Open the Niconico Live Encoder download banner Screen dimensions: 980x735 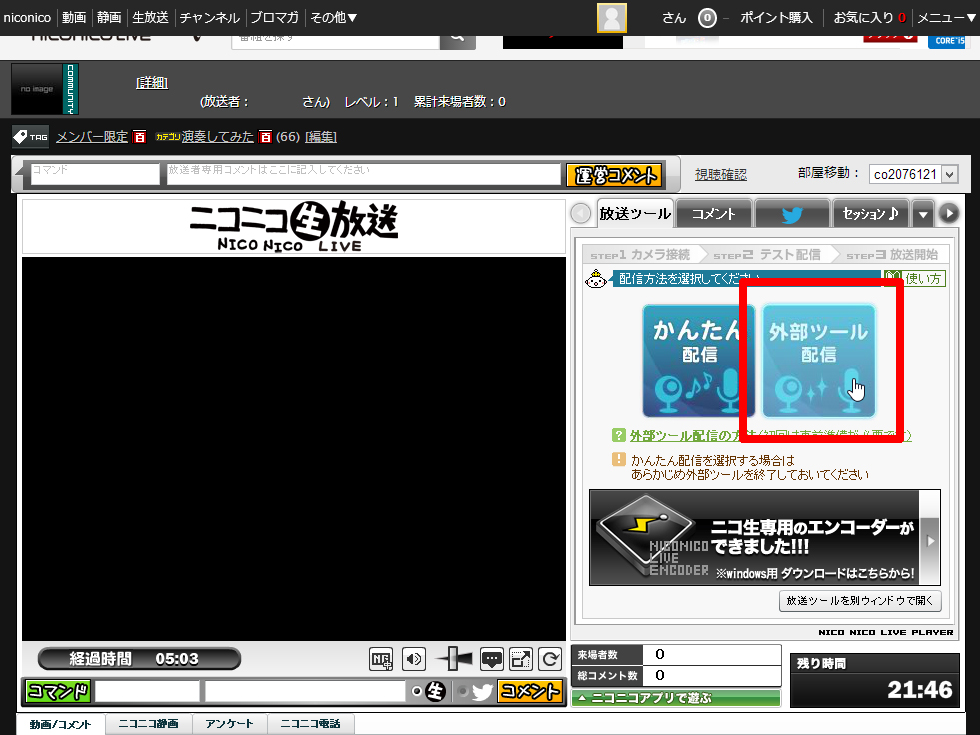pyautogui.click(x=754, y=538)
